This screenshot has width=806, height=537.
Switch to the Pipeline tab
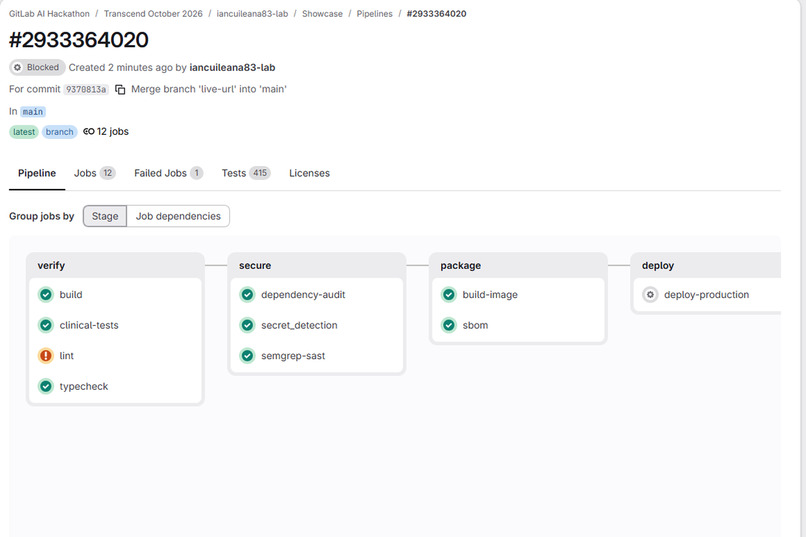click(x=37, y=173)
